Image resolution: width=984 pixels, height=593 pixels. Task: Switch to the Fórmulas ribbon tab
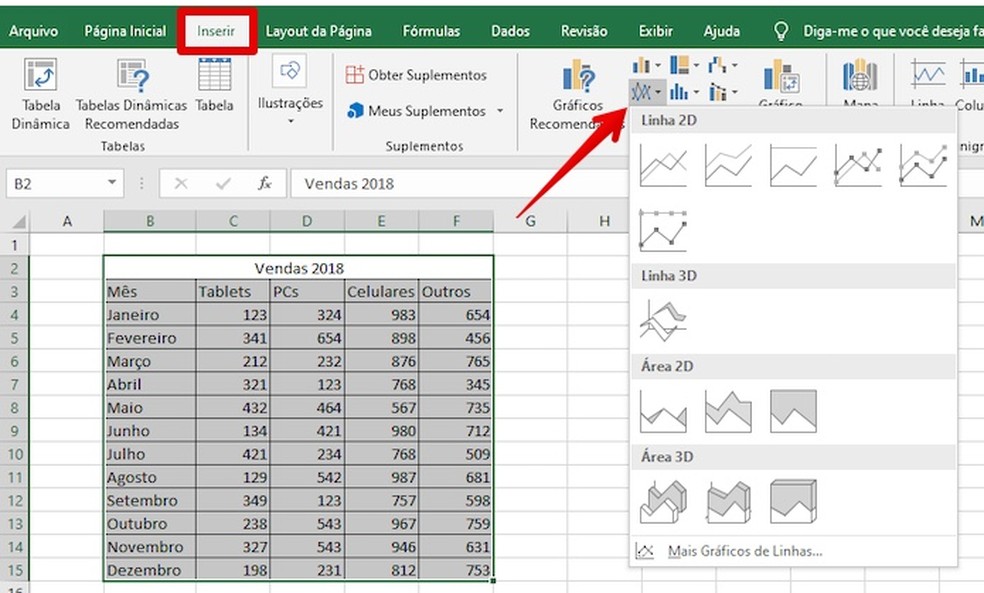(x=431, y=31)
